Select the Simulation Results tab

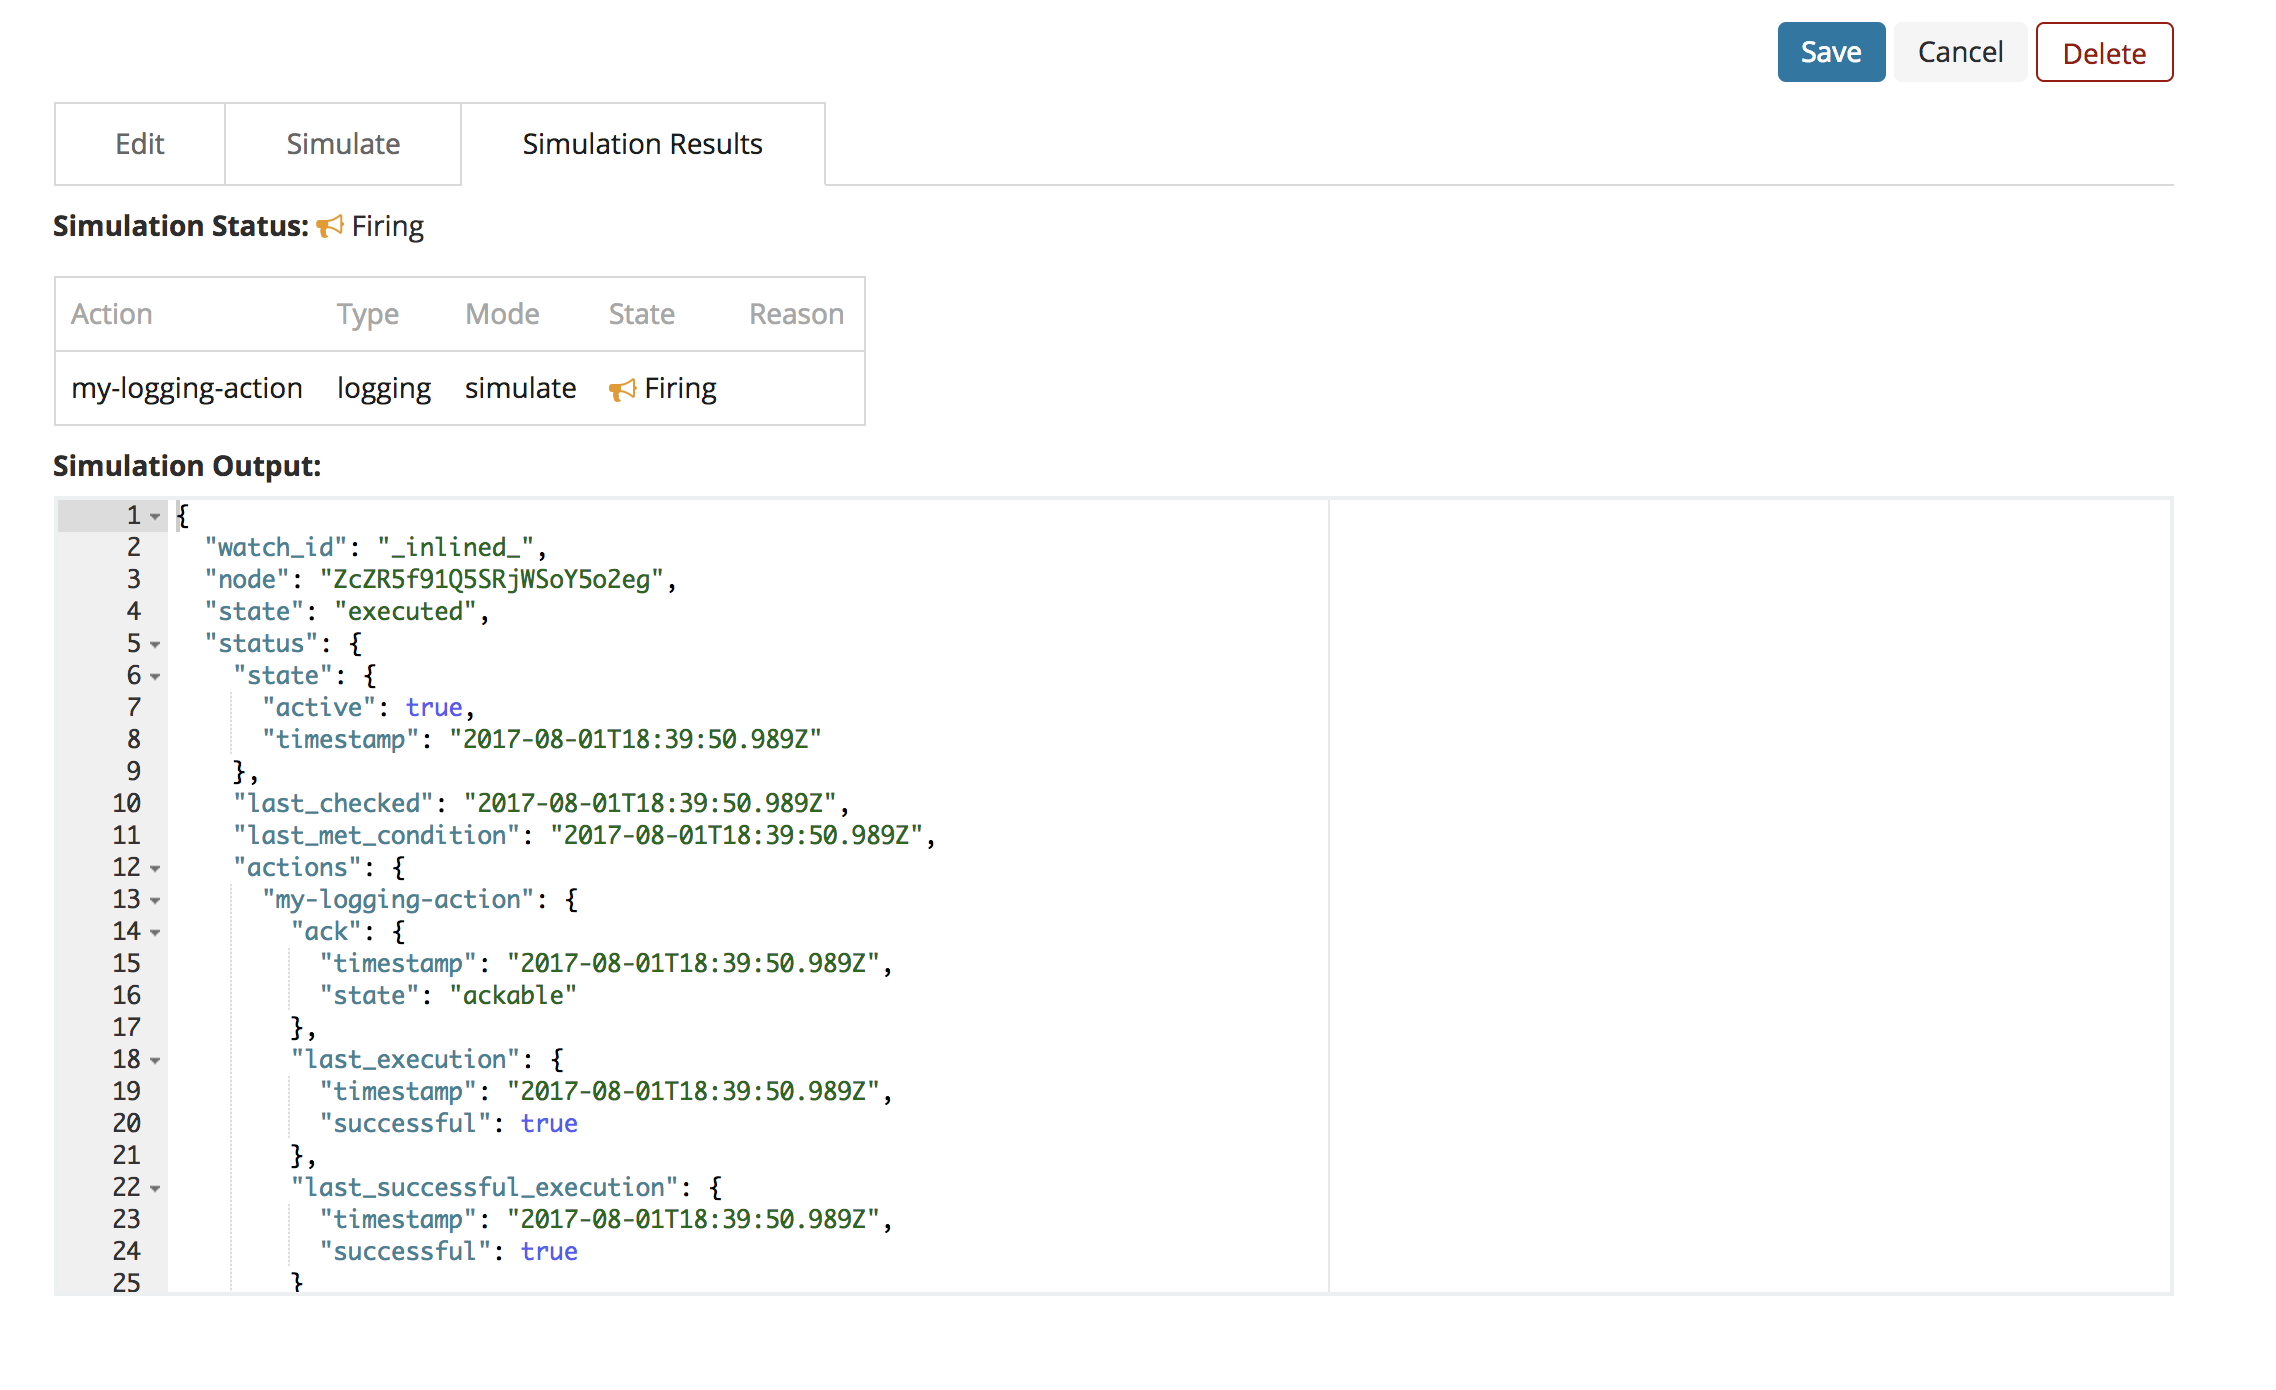coord(642,144)
